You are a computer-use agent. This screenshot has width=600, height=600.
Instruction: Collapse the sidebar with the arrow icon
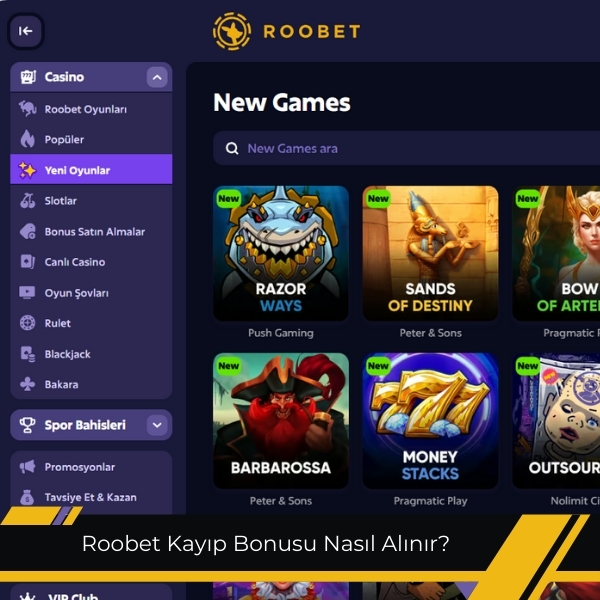click(x=25, y=31)
